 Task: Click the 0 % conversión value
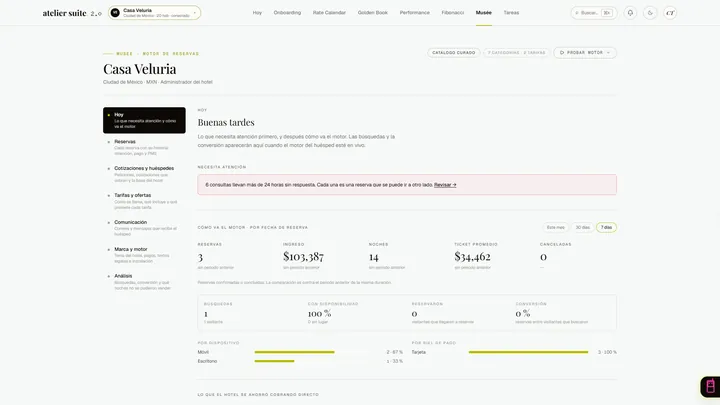[523, 314]
